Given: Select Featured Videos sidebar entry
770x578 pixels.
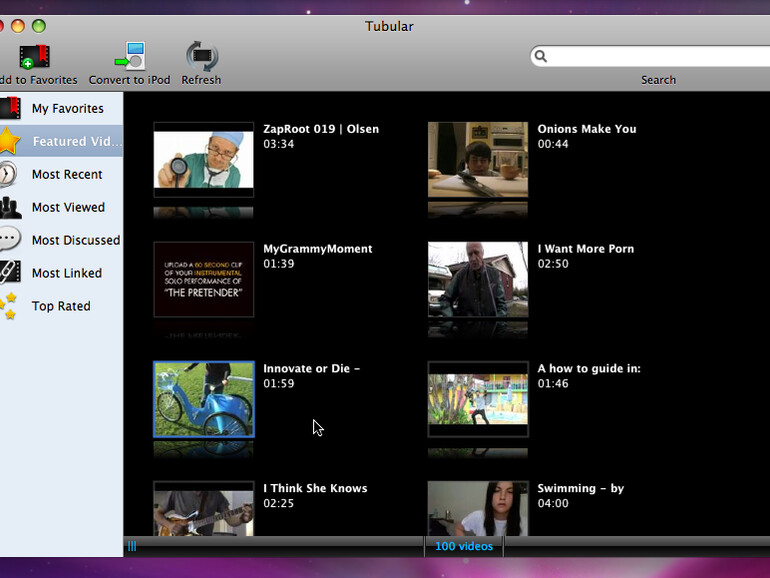Looking at the screenshot, I should click(x=61, y=141).
